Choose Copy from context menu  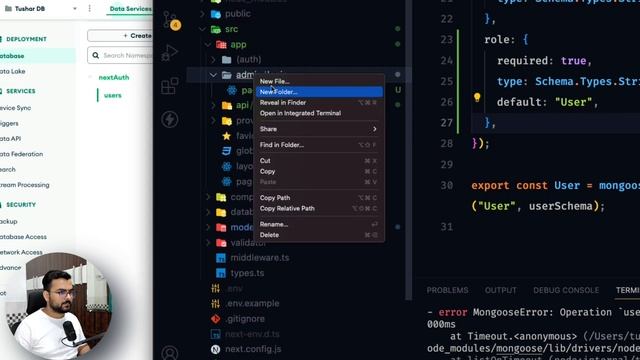[319, 171]
